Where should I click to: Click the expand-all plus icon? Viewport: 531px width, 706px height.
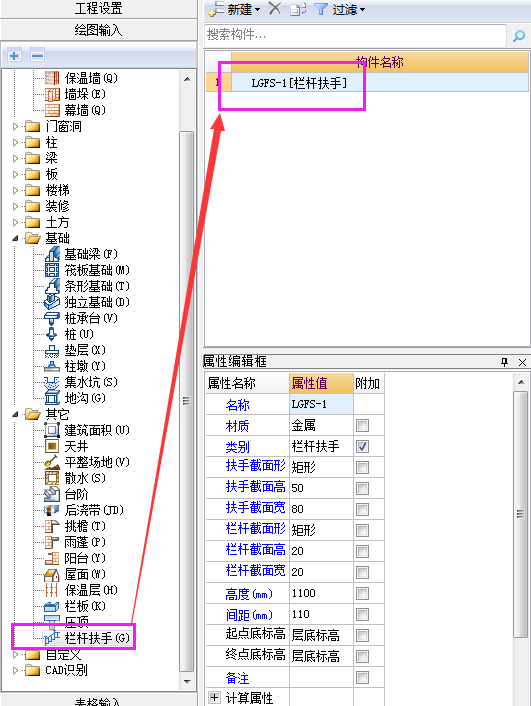[x=14, y=56]
